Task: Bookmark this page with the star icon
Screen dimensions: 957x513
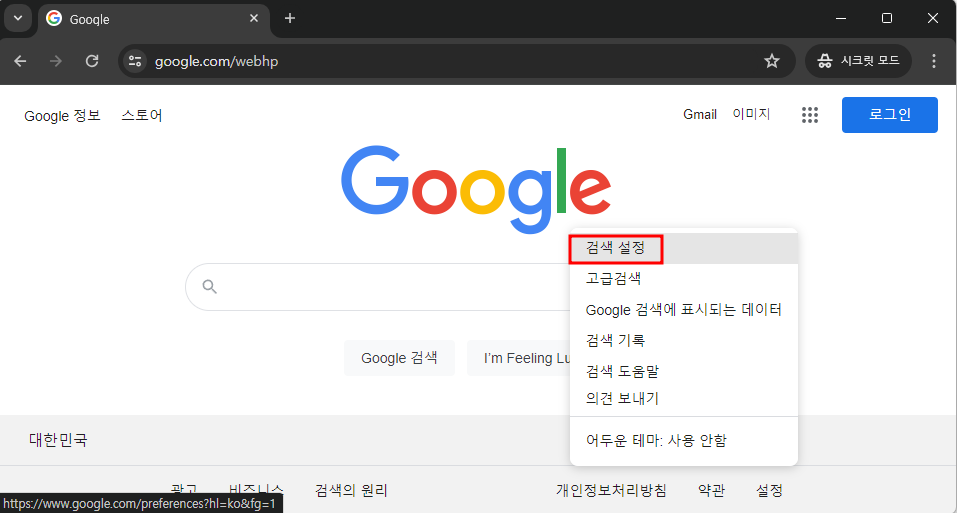Action: (x=771, y=61)
